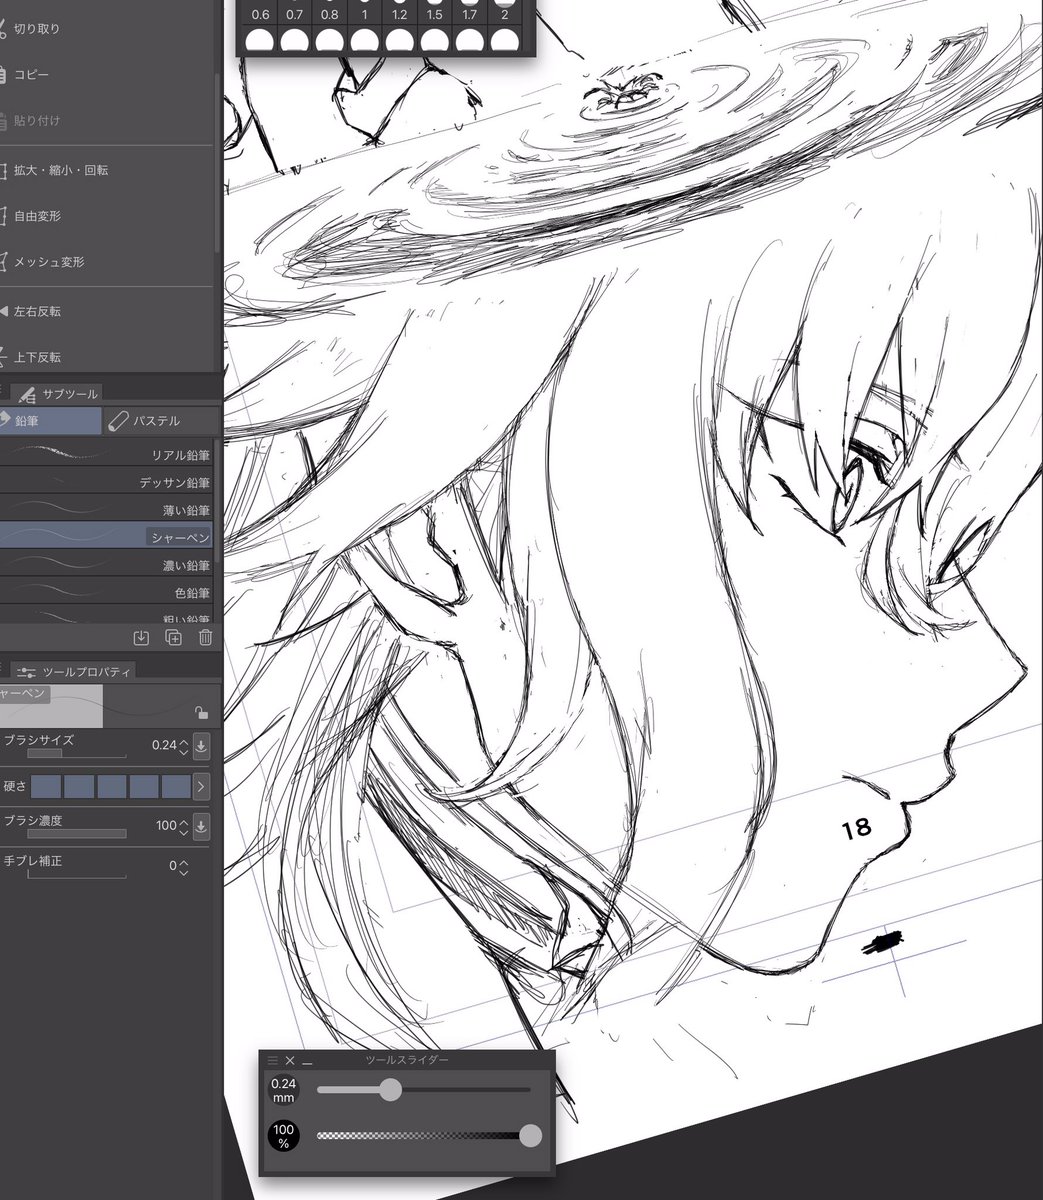Screen dimensions: 1043x1200
Task: Expand the 硬さ hardness arrow button
Action: [x=201, y=786]
